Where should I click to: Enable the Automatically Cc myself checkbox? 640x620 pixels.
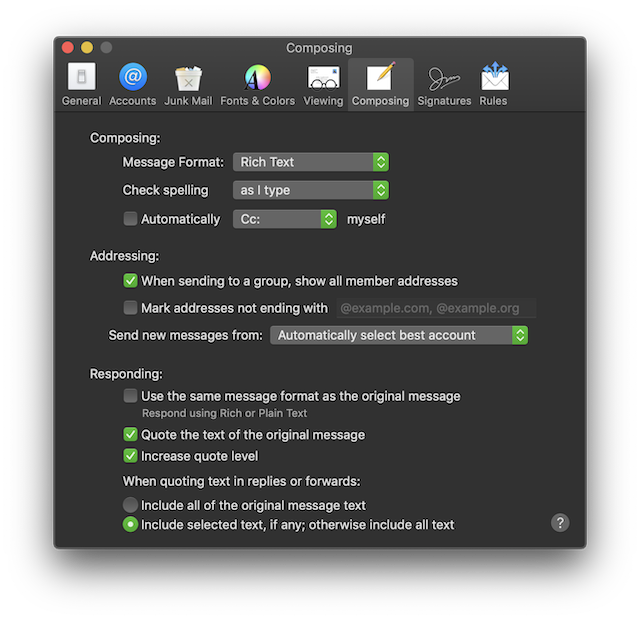[130, 219]
